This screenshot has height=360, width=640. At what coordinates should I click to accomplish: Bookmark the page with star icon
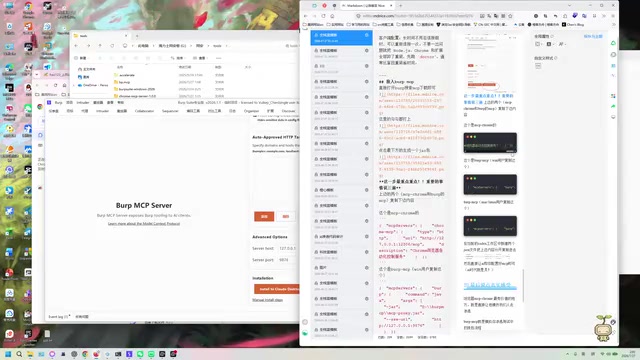pos(510,16)
